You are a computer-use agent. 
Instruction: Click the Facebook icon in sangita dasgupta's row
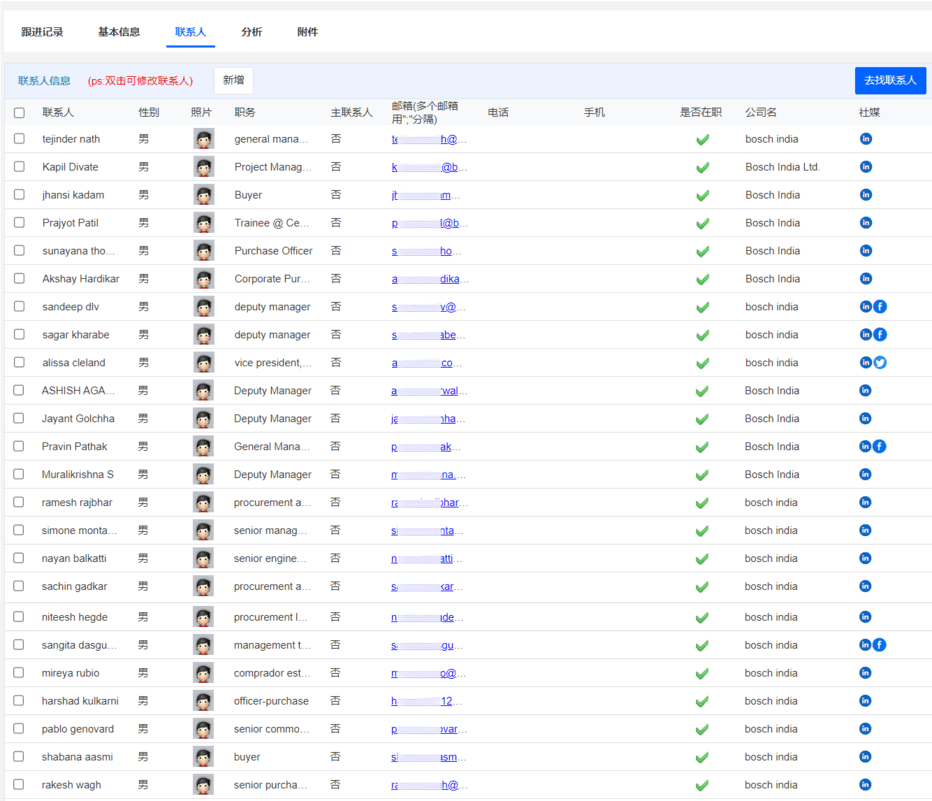click(x=880, y=645)
